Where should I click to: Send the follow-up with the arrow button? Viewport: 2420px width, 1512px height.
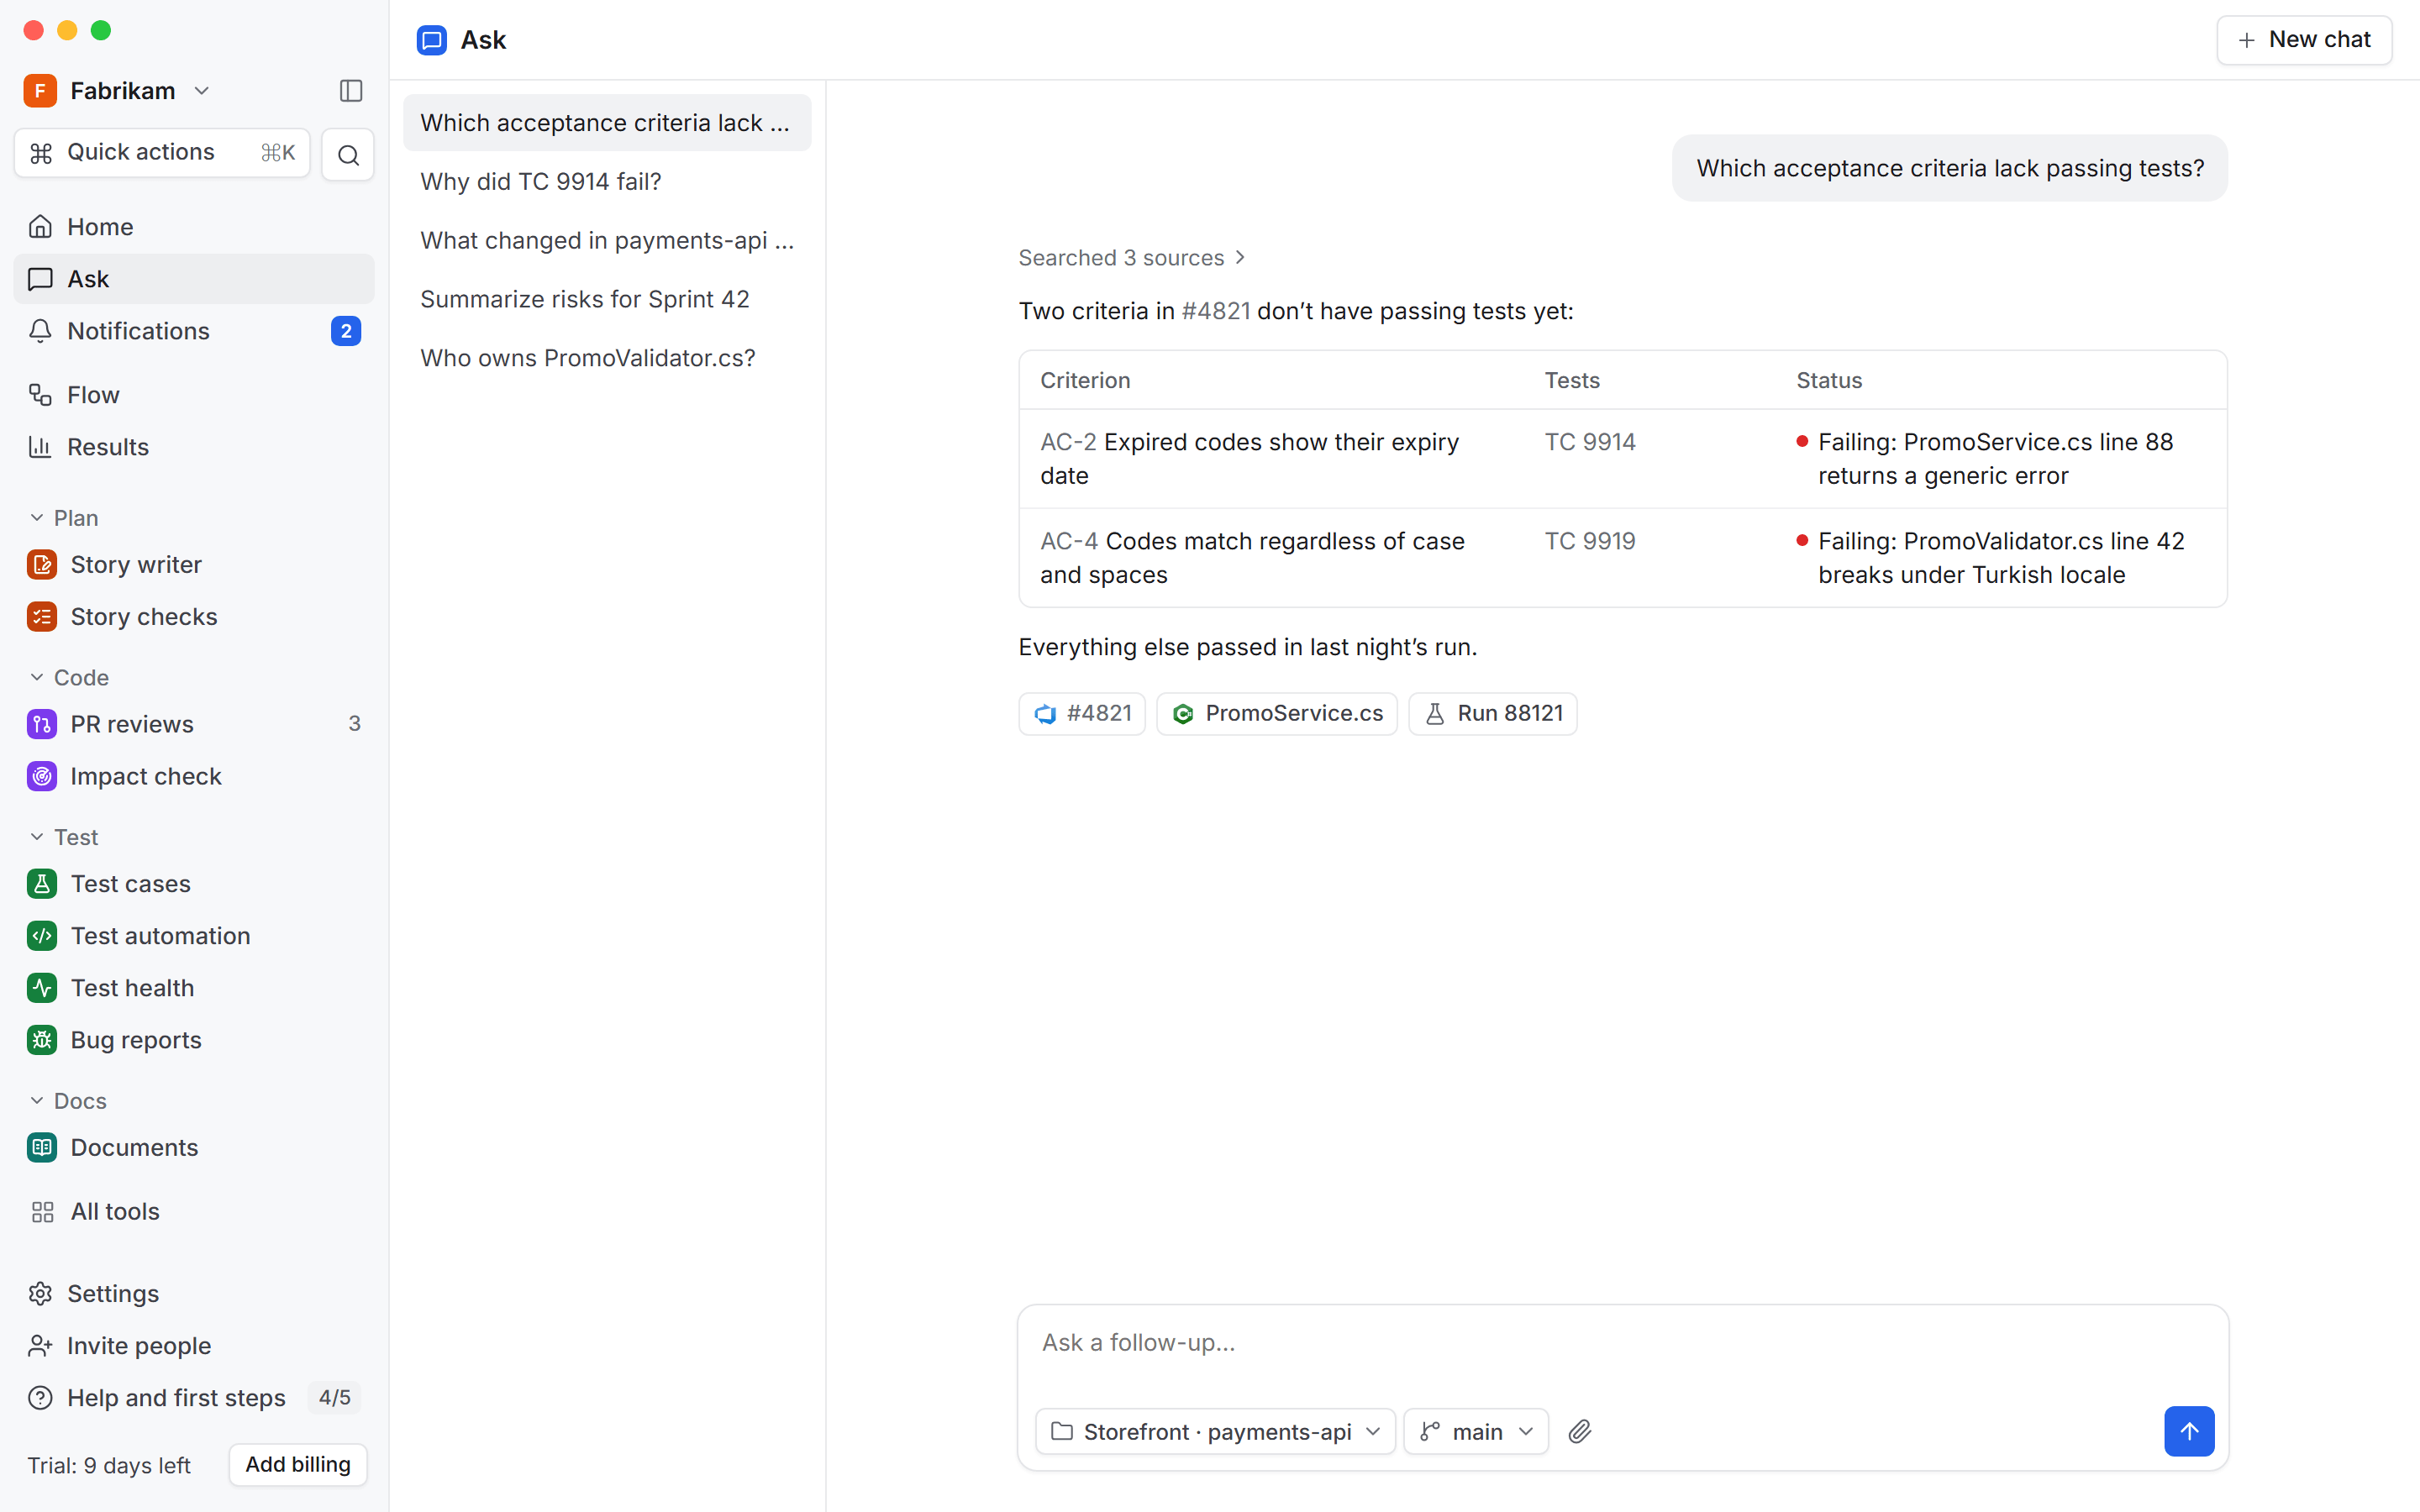[x=2188, y=1431]
